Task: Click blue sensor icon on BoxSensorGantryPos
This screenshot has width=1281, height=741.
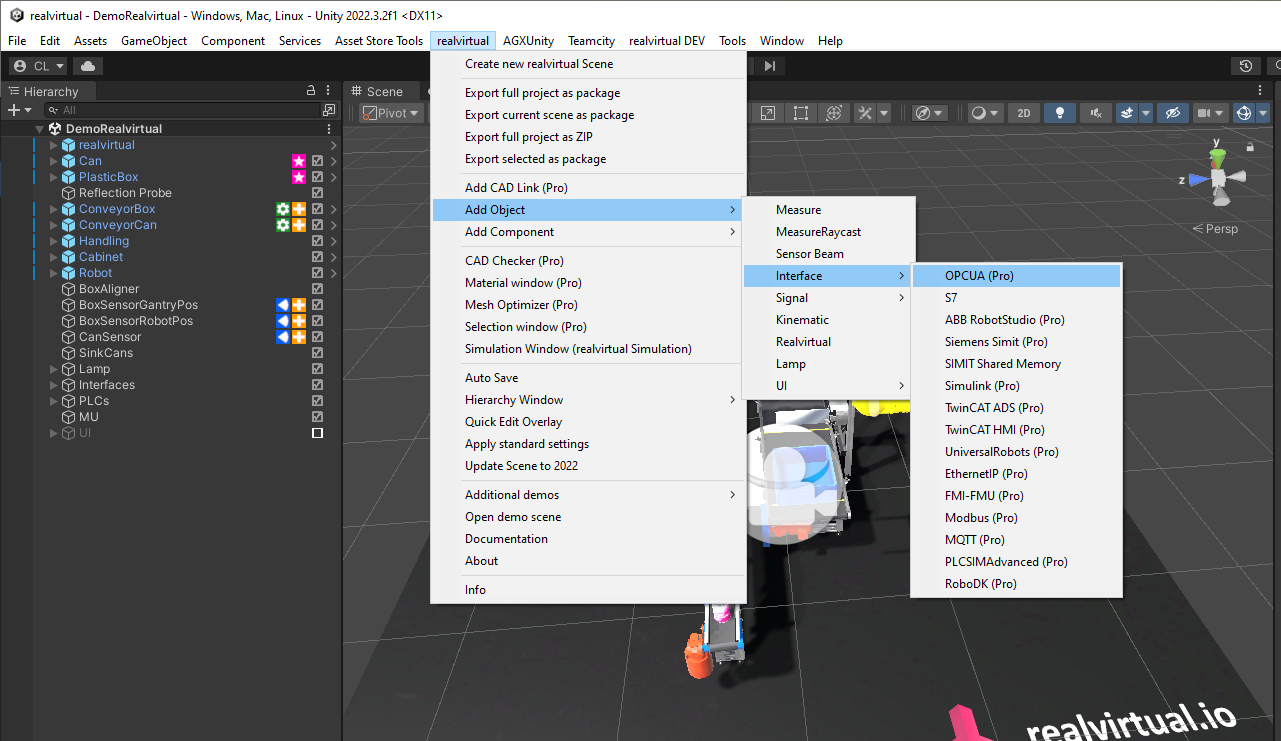Action: [283, 305]
